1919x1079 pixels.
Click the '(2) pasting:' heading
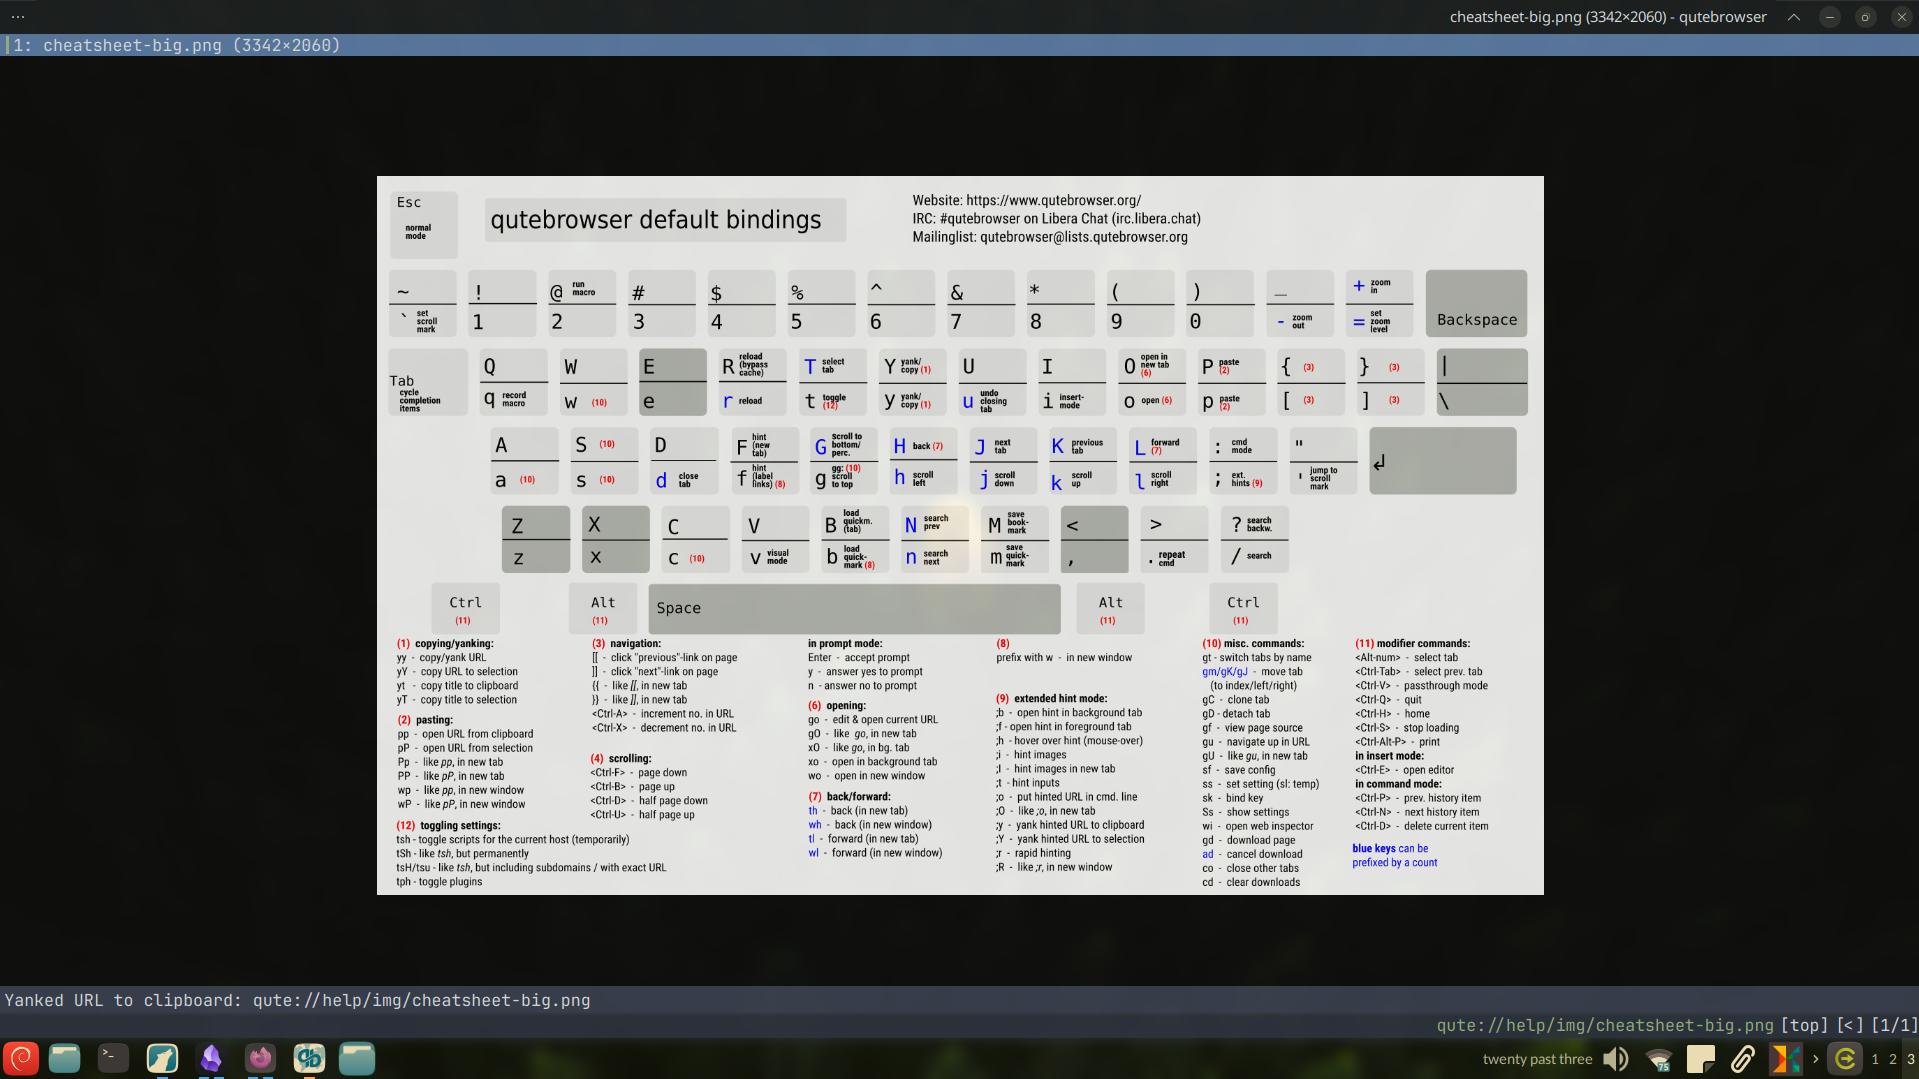click(x=425, y=720)
